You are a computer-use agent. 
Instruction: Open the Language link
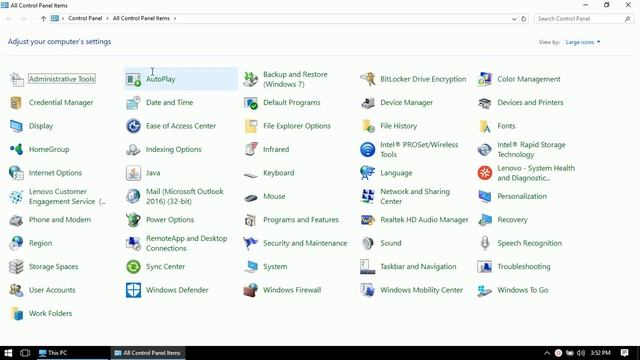coord(396,173)
